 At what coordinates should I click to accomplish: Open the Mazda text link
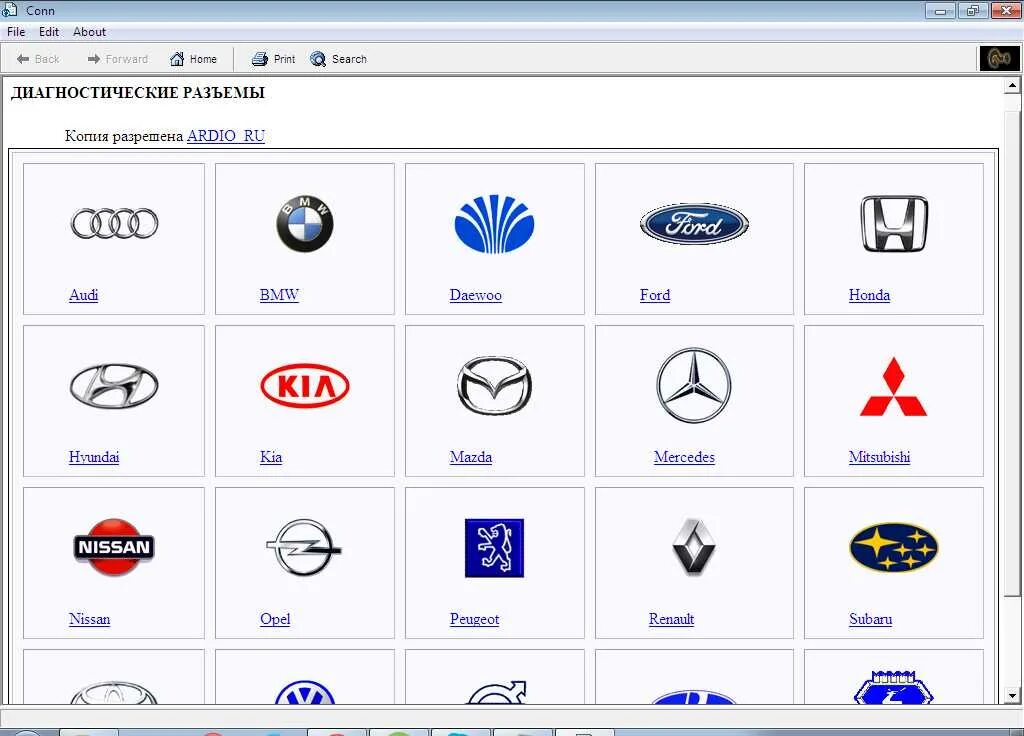click(x=471, y=457)
